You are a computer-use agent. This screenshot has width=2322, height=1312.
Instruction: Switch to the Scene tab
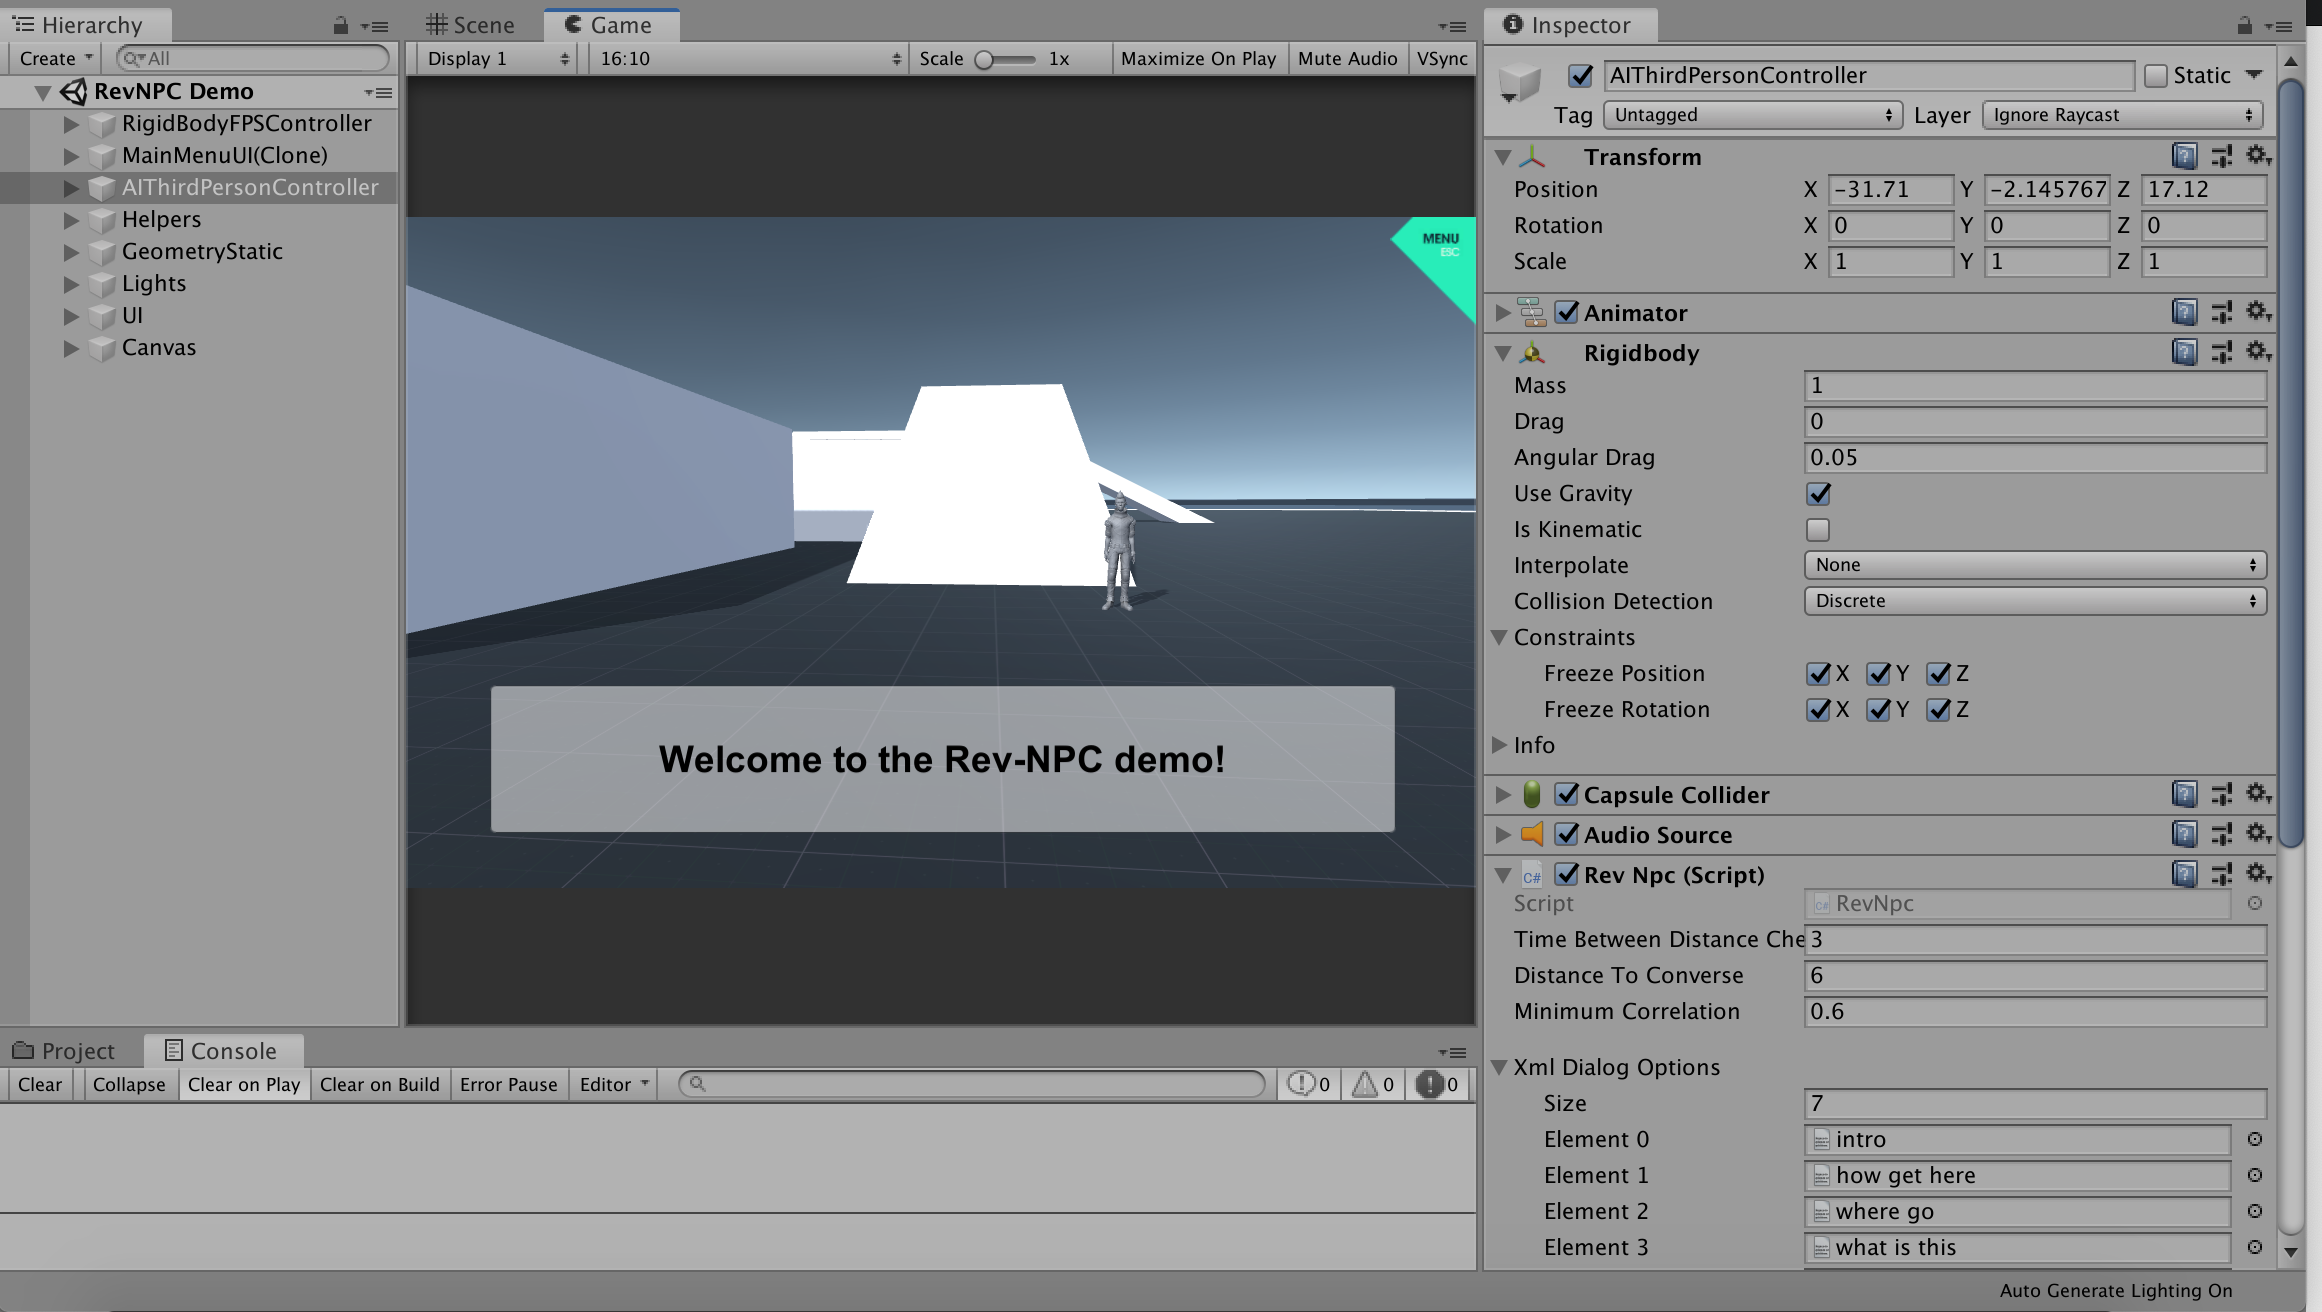pos(470,25)
